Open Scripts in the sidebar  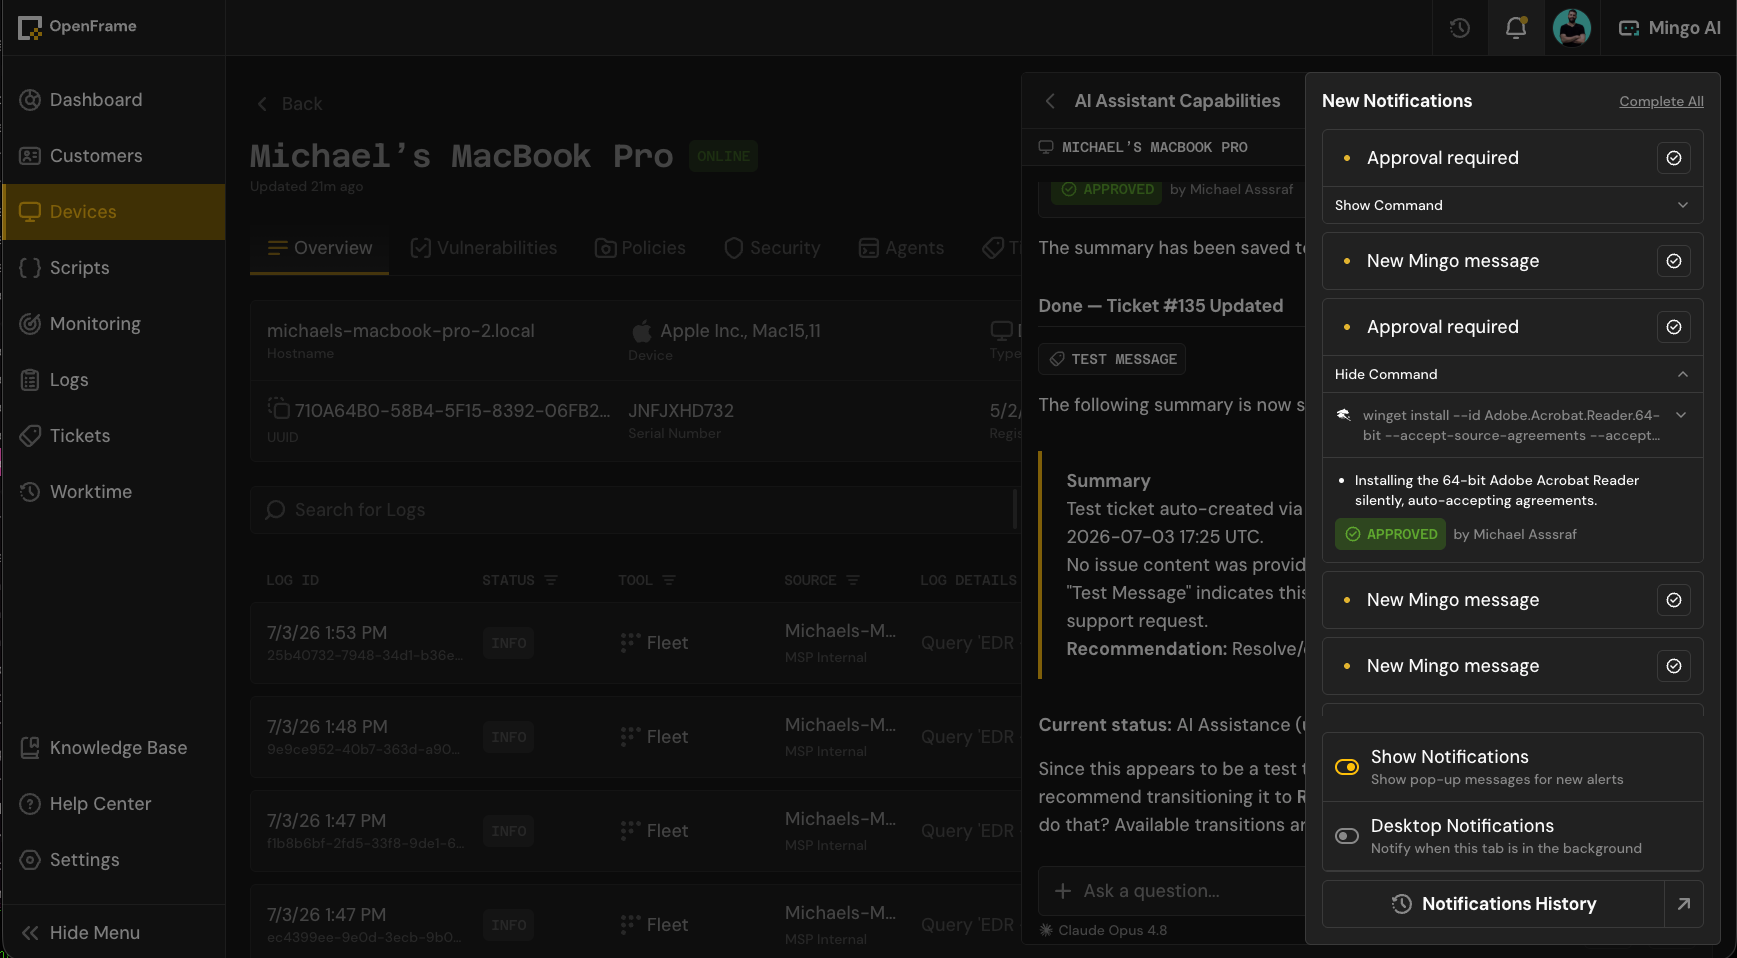(x=113, y=268)
